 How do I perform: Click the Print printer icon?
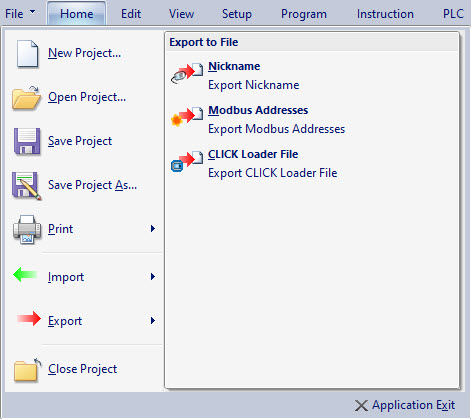[x=27, y=229]
